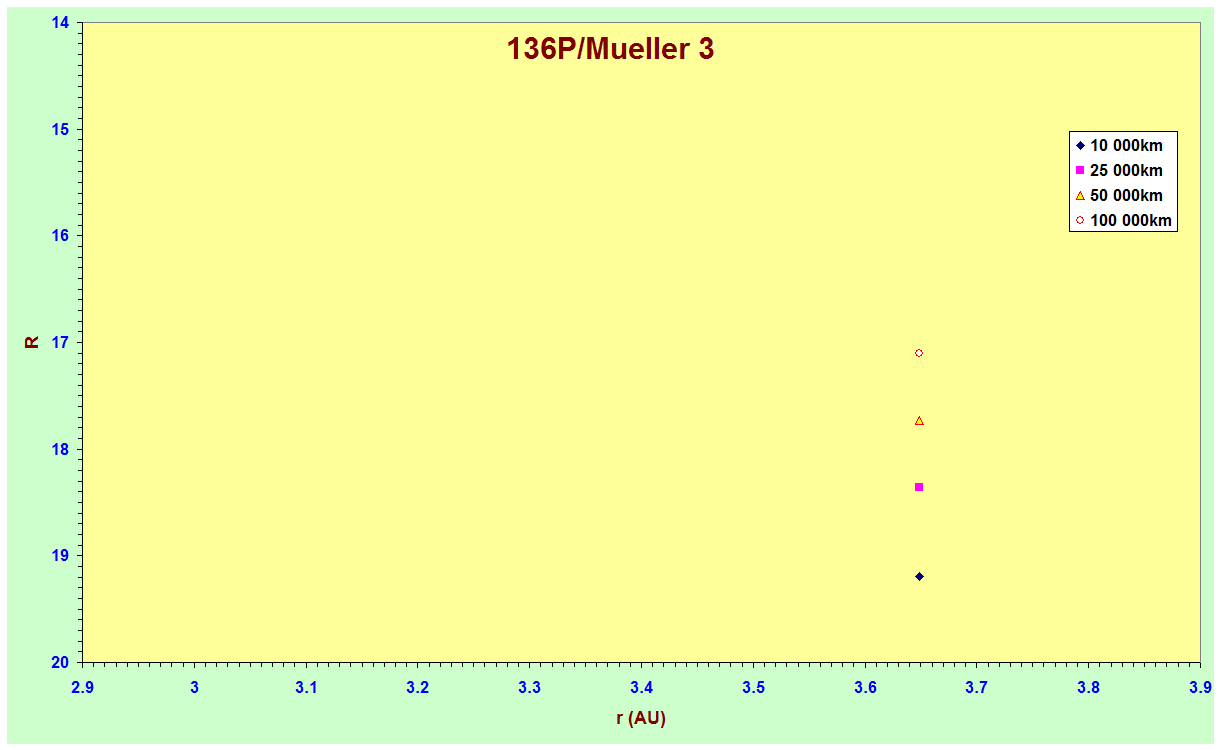This screenshot has width=1221, height=750.
Task: Select the 100 000km legend entry
Action: (x=1122, y=220)
